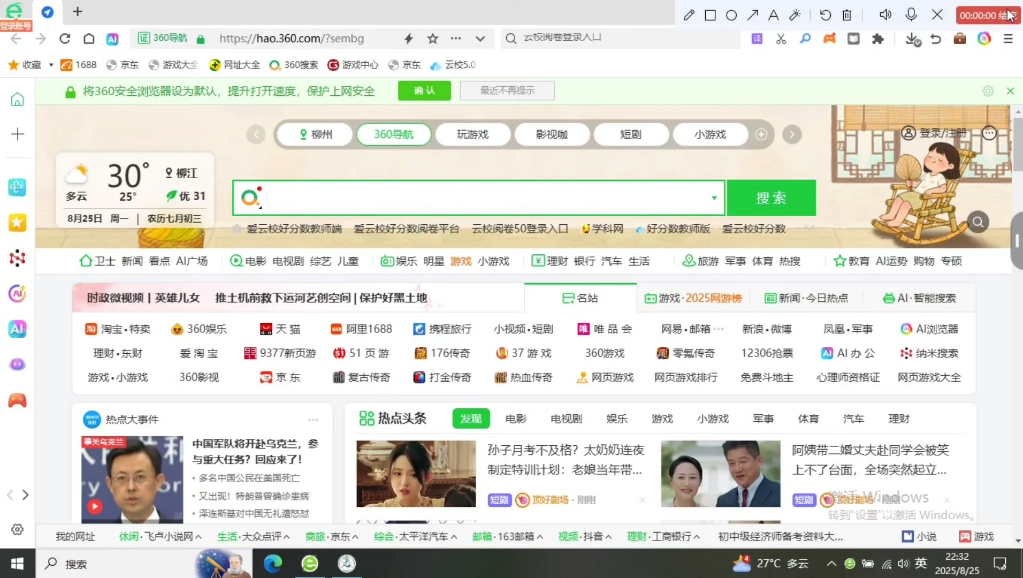Click the undo annotation icon
The height and width of the screenshot is (578, 1023).
825,15
